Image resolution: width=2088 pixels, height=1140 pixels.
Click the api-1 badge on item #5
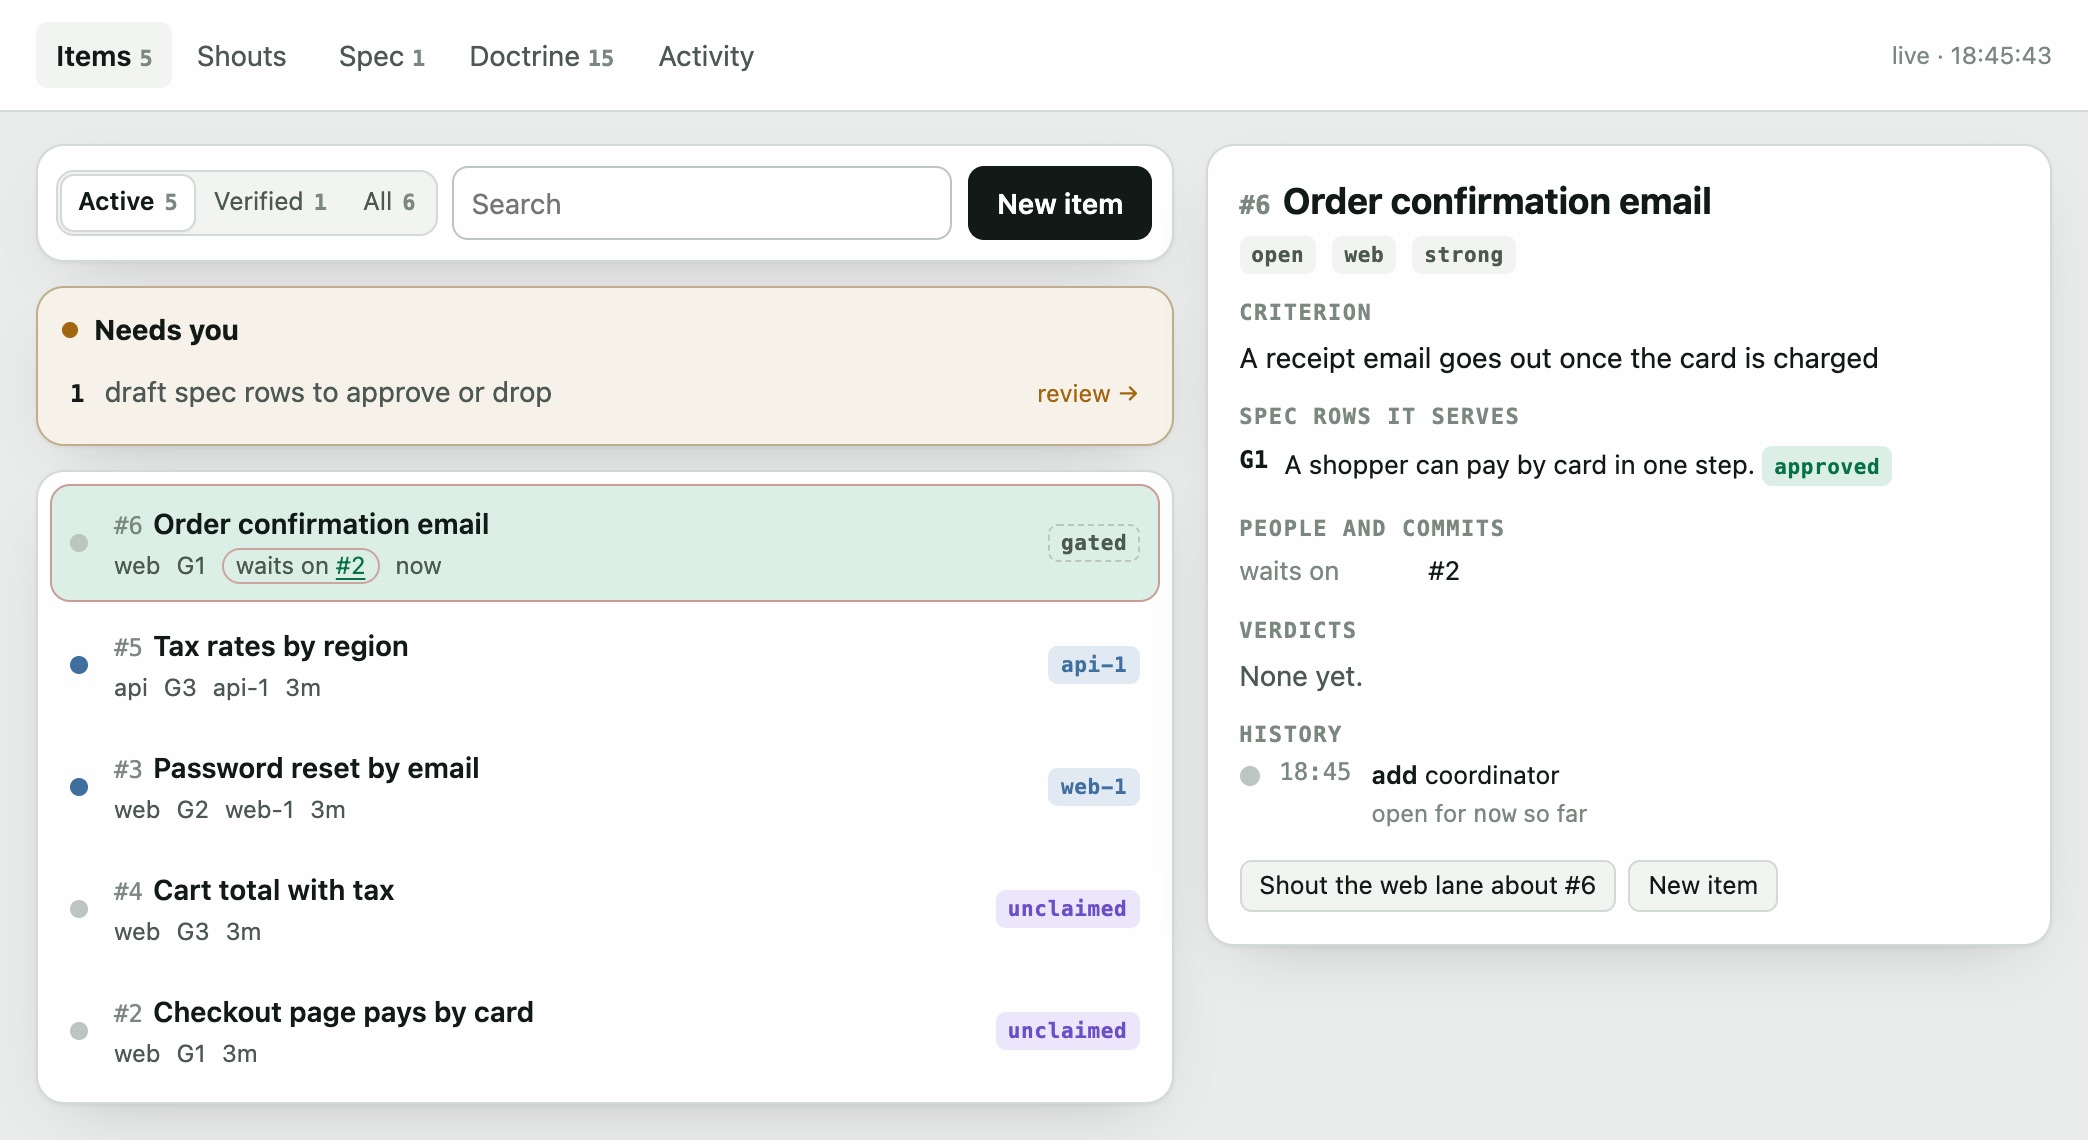click(1093, 665)
